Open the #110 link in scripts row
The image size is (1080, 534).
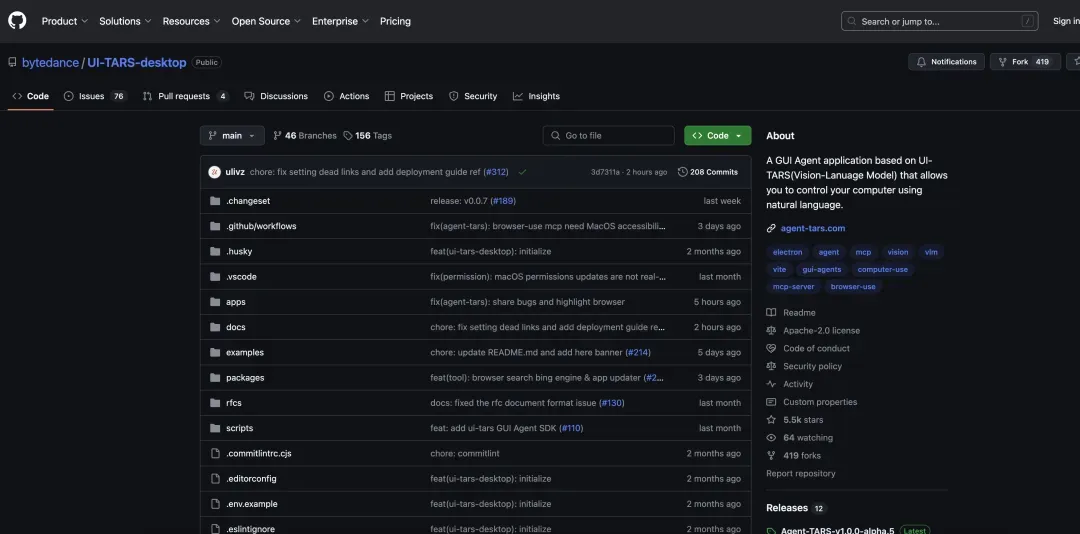(x=571, y=428)
